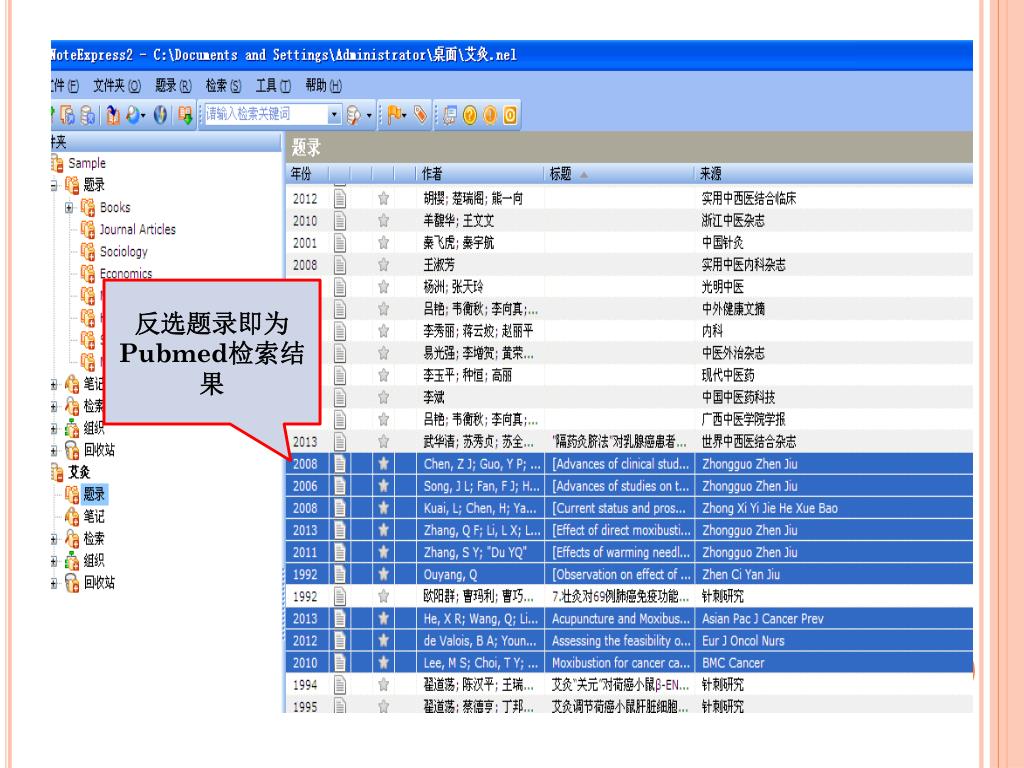Click the database backup toolbar icon

pos(88,115)
